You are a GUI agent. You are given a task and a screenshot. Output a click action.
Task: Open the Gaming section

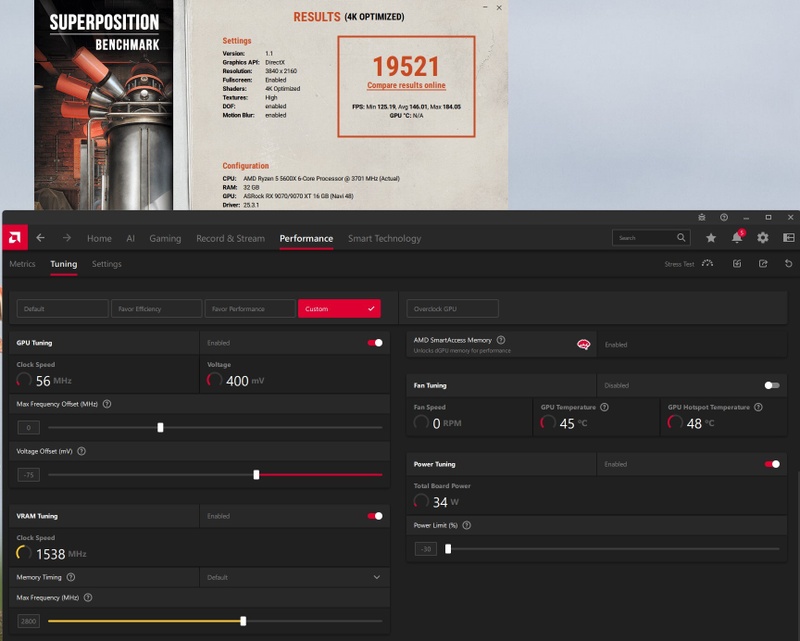(x=165, y=238)
